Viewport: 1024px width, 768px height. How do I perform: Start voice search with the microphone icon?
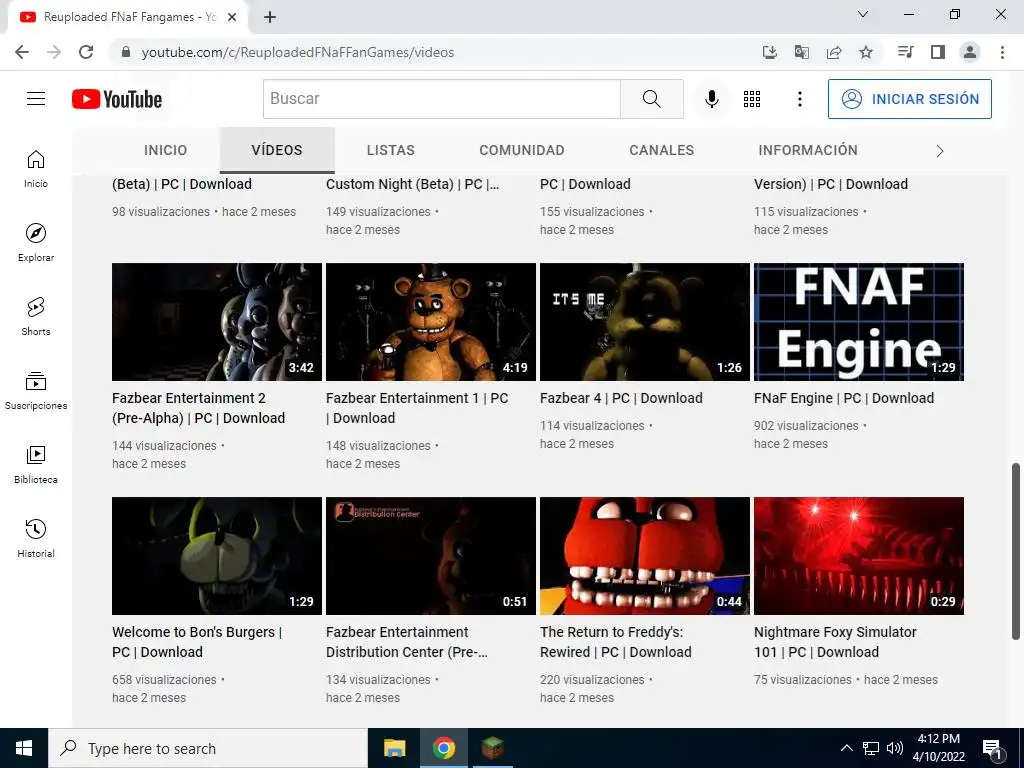(x=712, y=99)
